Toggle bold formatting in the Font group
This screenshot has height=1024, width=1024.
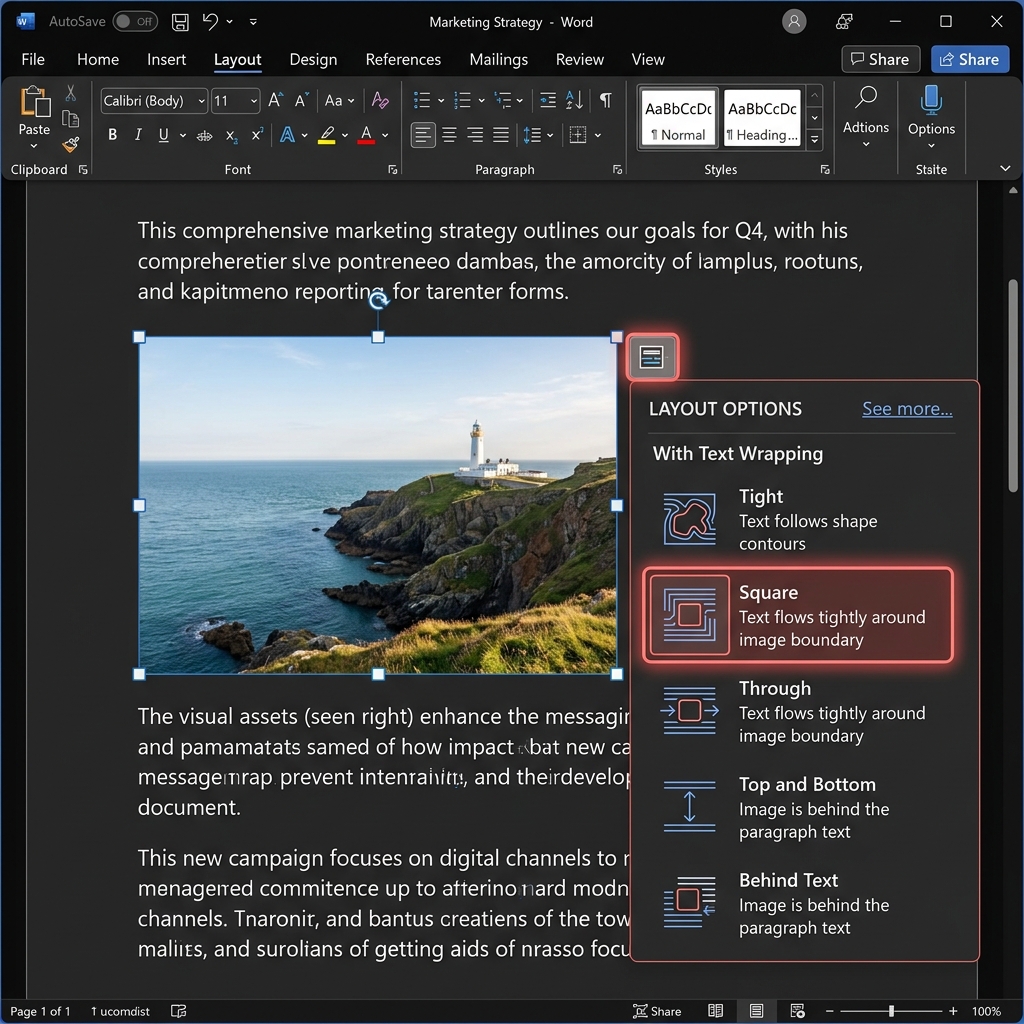112,134
